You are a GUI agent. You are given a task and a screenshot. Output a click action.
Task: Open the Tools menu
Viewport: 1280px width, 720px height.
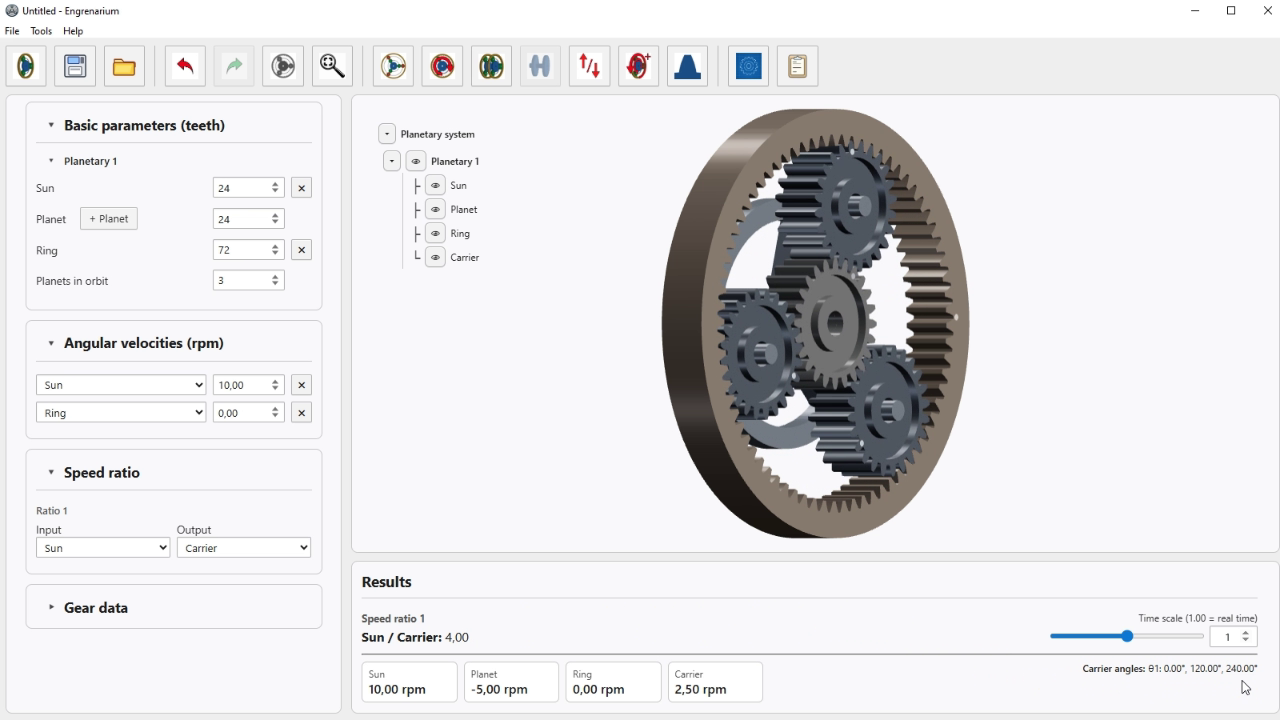point(41,31)
